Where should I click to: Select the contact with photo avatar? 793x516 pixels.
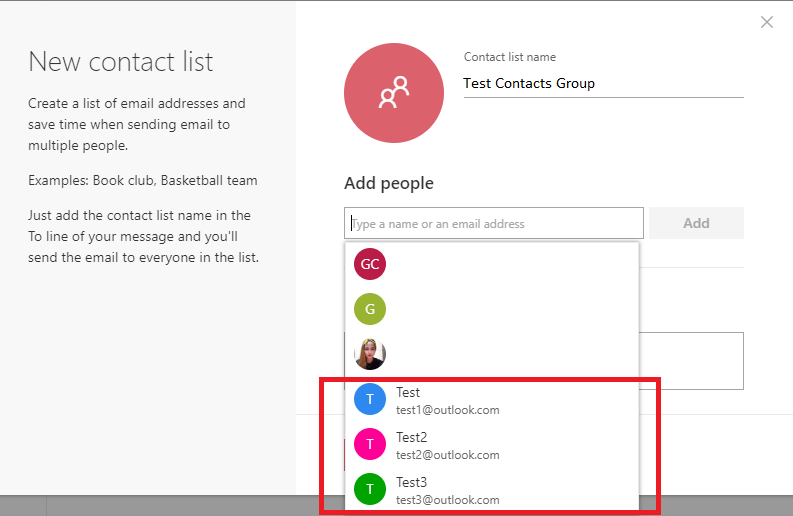[492, 354]
